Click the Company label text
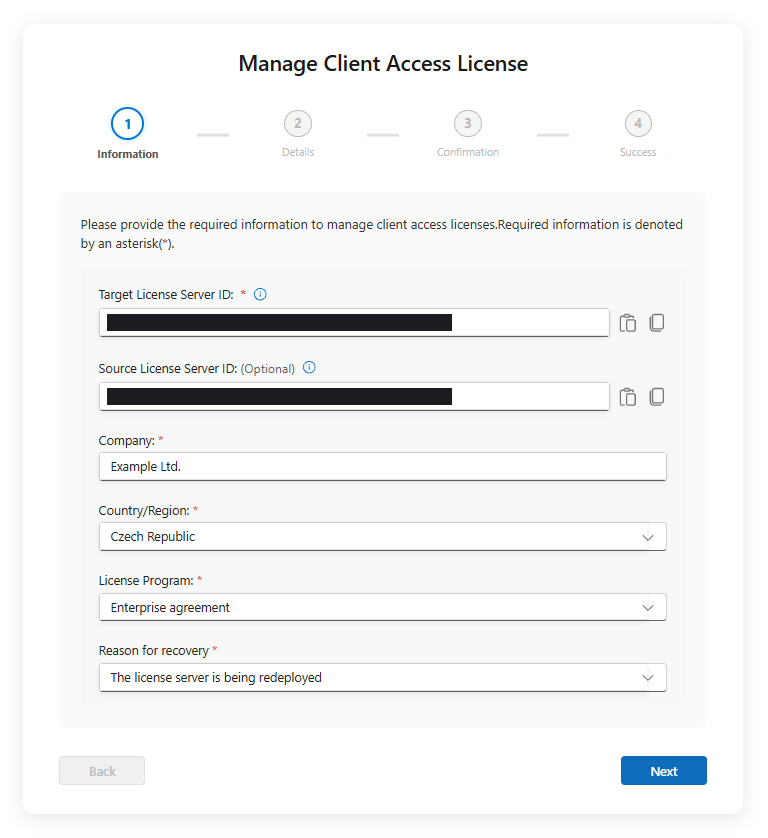Image resolution: width=768 pixels, height=838 pixels. pos(127,441)
